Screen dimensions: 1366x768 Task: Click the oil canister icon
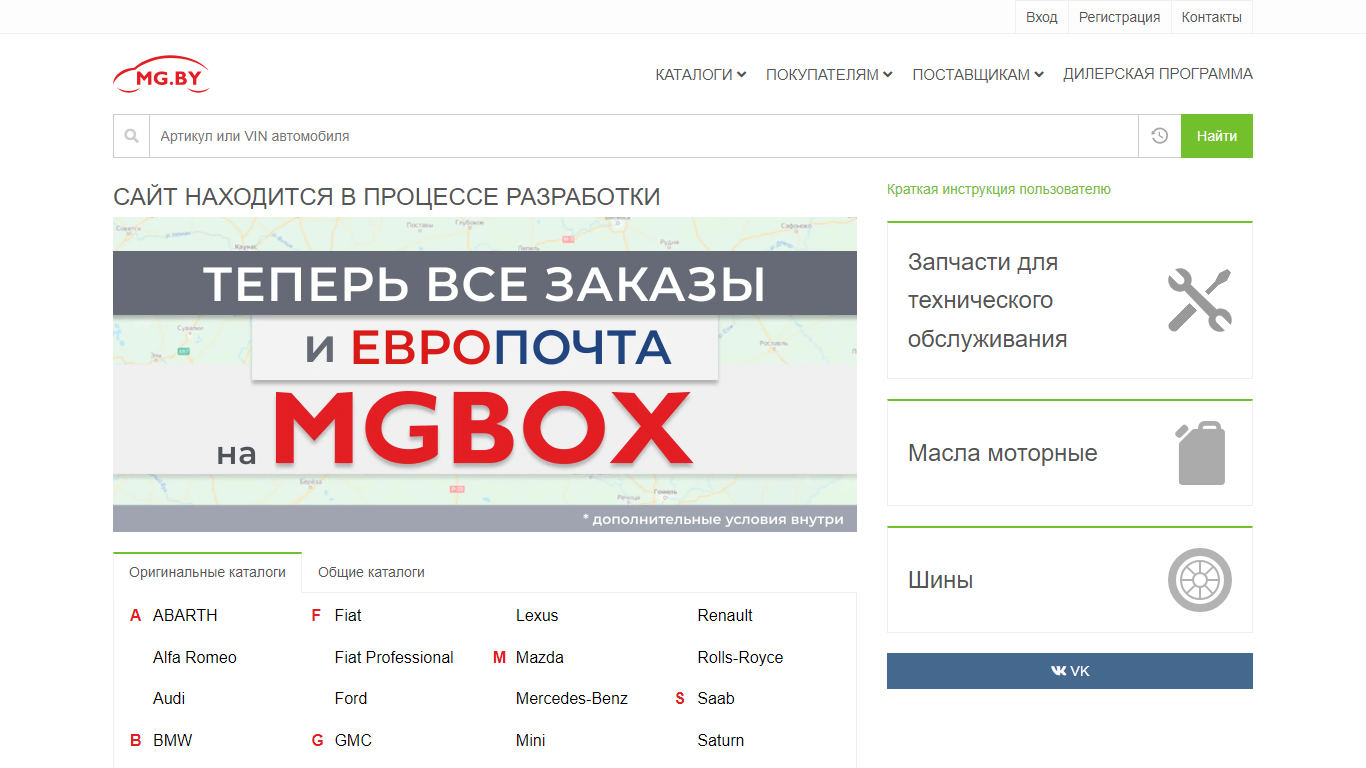point(1200,453)
